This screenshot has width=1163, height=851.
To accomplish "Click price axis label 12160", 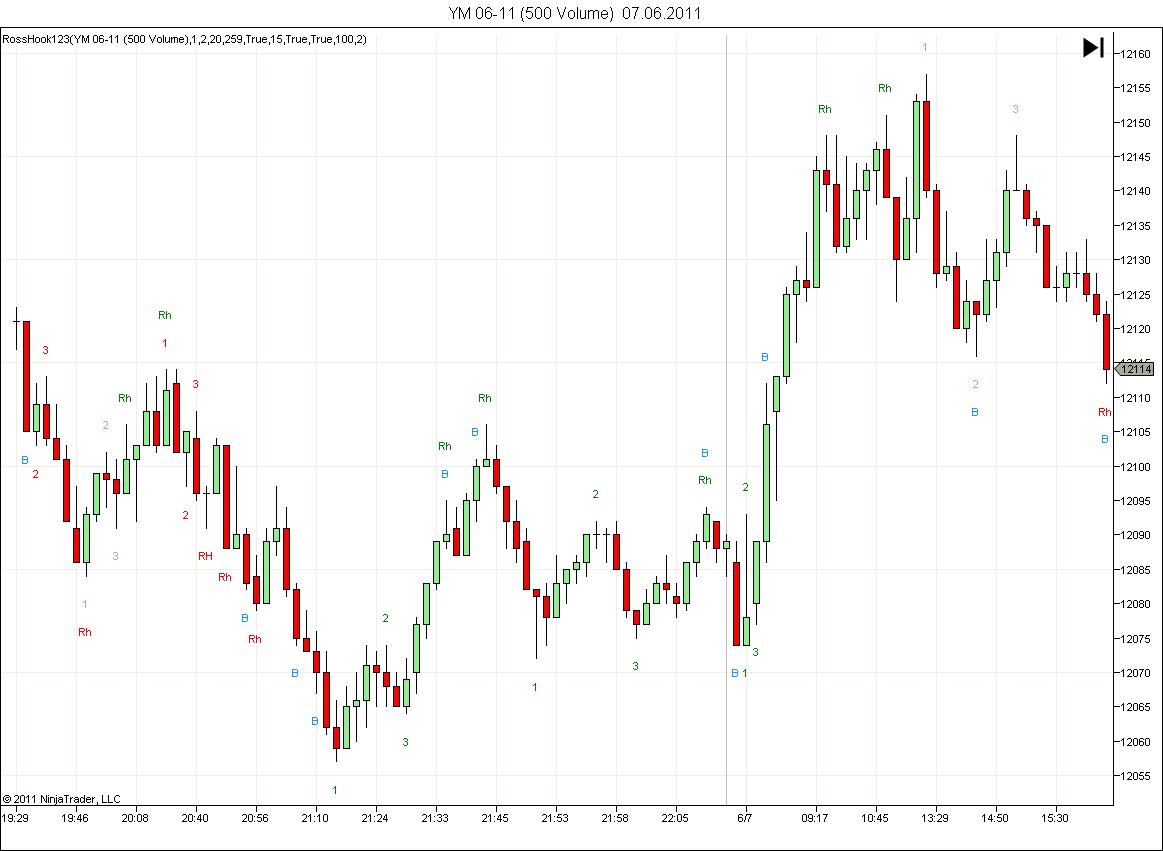I will click(x=1136, y=53).
